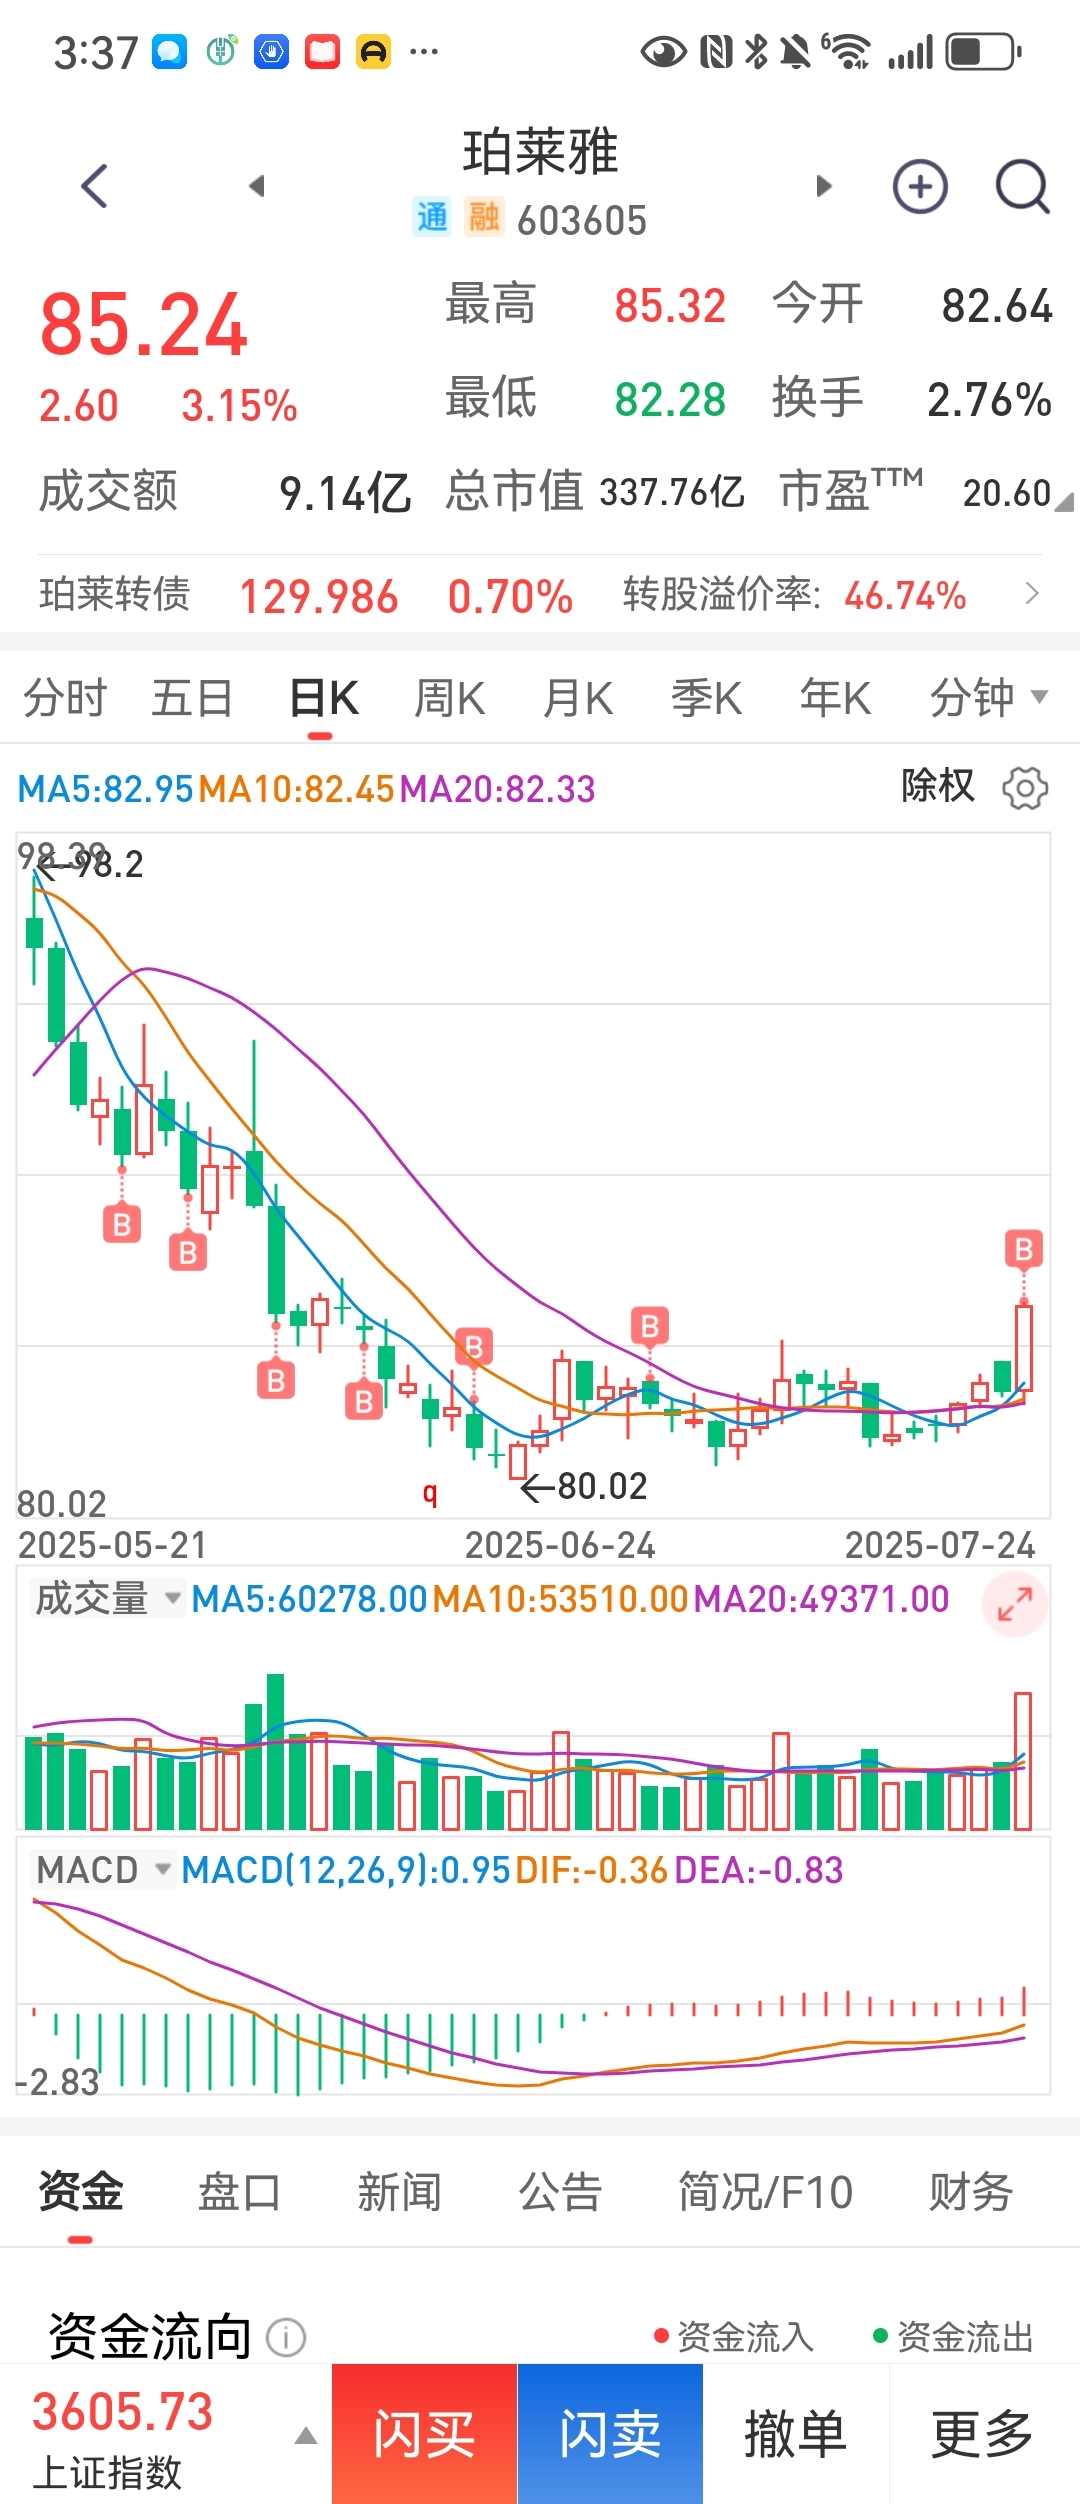Tap the DIF:-0.36 MACD value
Image resolution: width=1080 pixels, height=2504 pixels.
592,1870
